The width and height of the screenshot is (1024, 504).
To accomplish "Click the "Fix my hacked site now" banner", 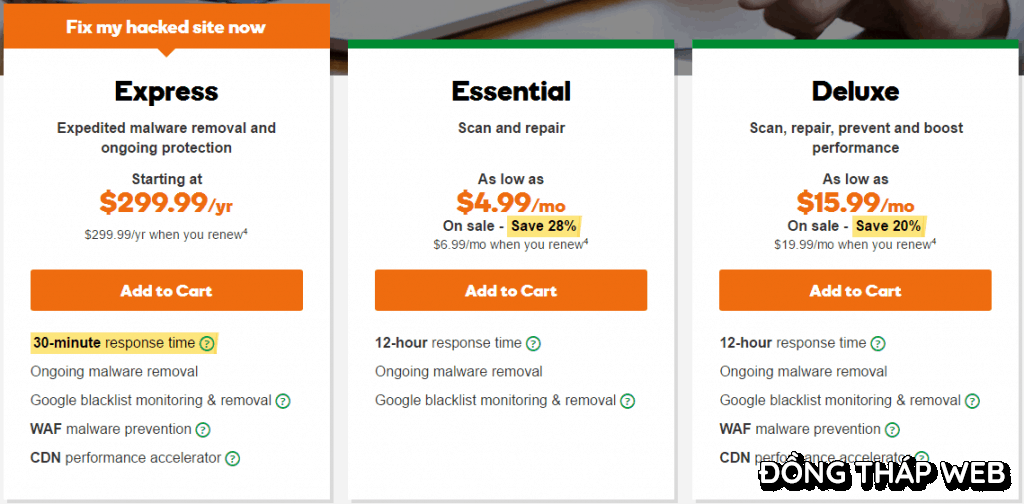I will (166, 27).
